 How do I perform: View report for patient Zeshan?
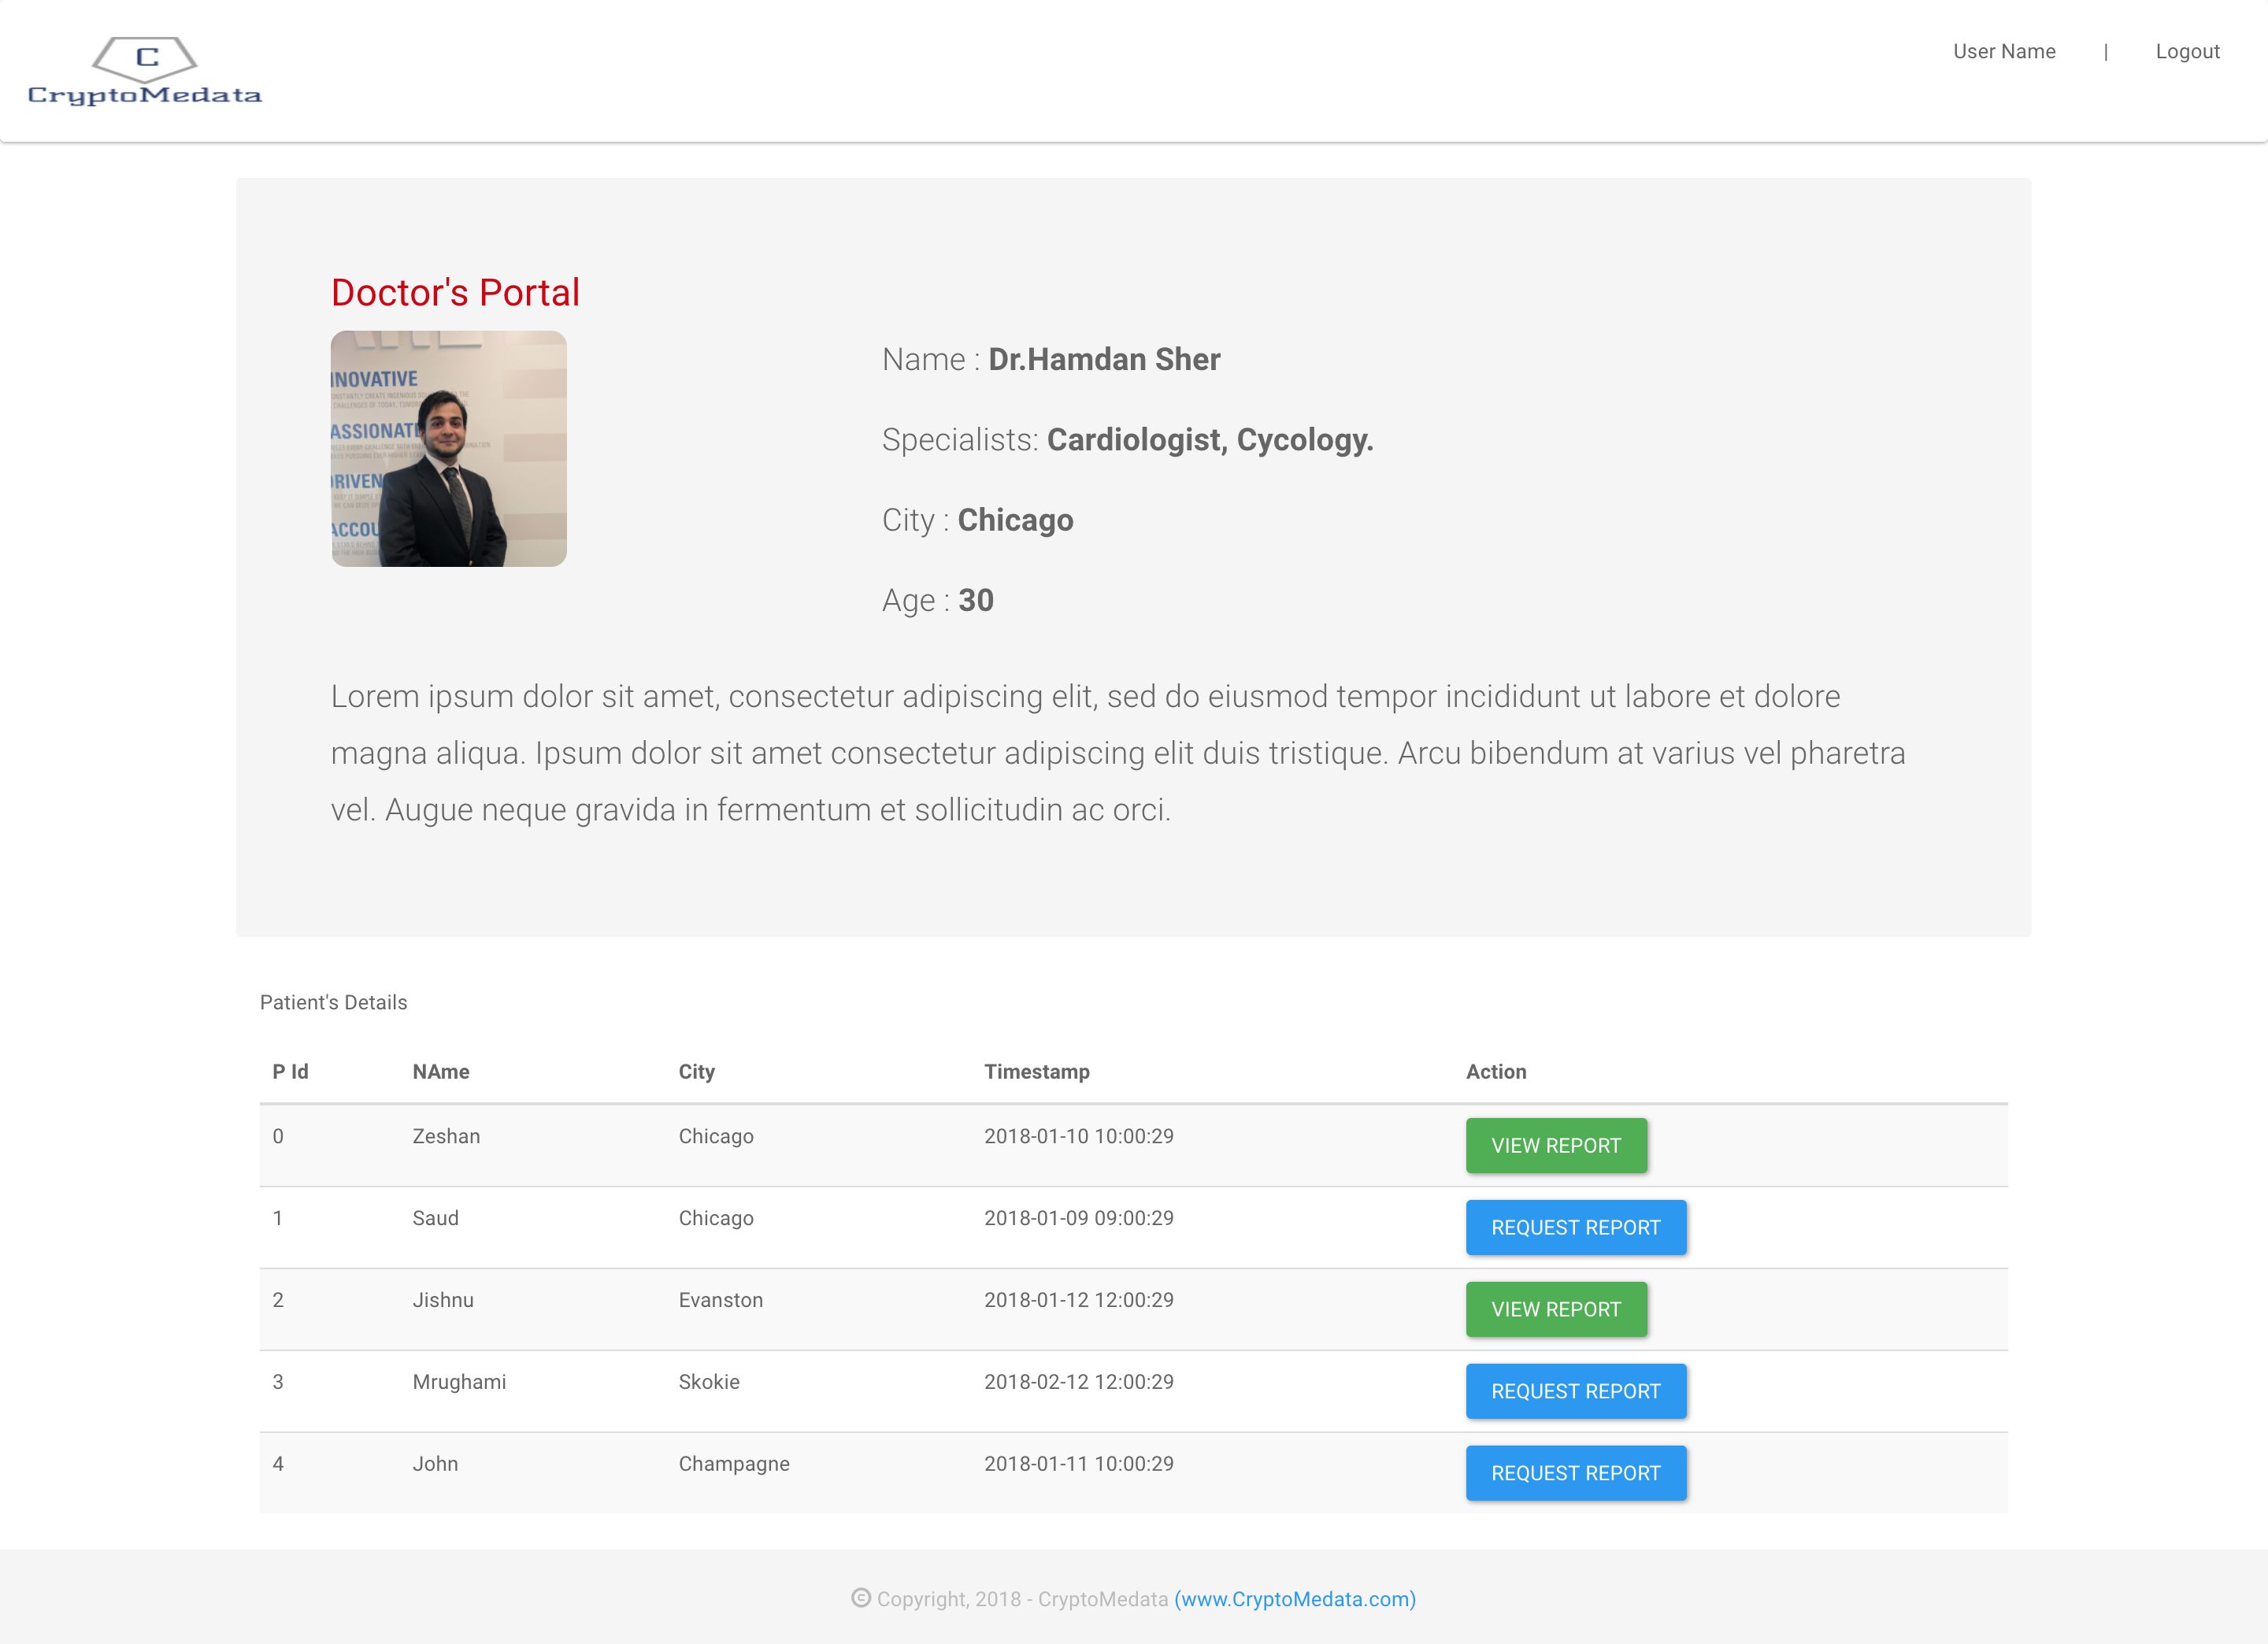[1555, 1145]
